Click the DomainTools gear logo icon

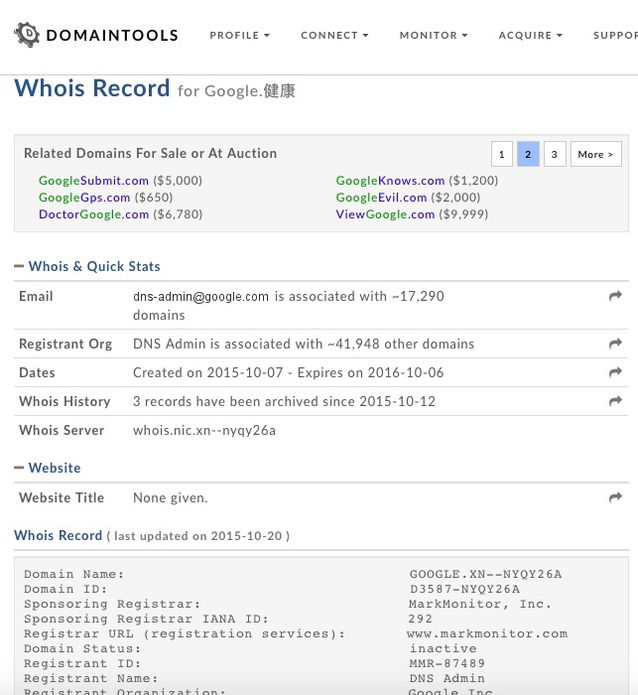(27, 35)
